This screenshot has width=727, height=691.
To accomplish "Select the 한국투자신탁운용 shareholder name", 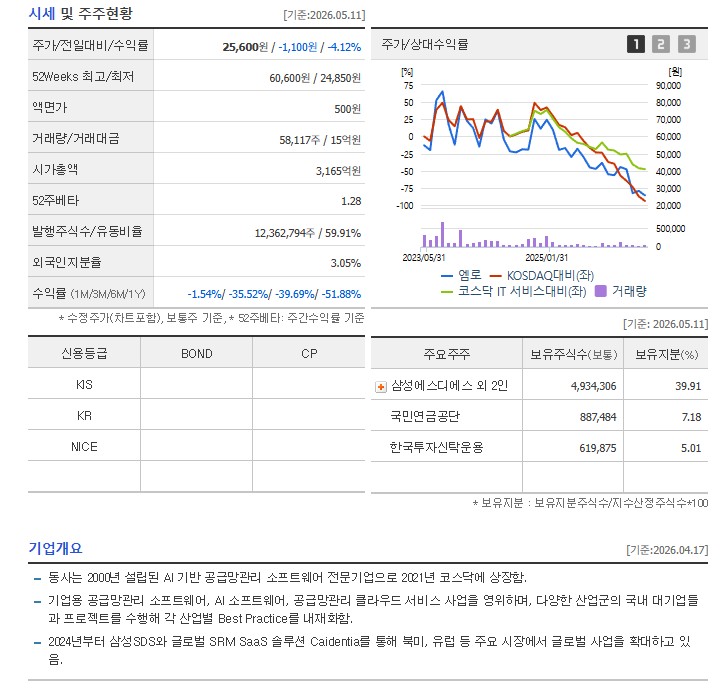I will coord(436,448).
